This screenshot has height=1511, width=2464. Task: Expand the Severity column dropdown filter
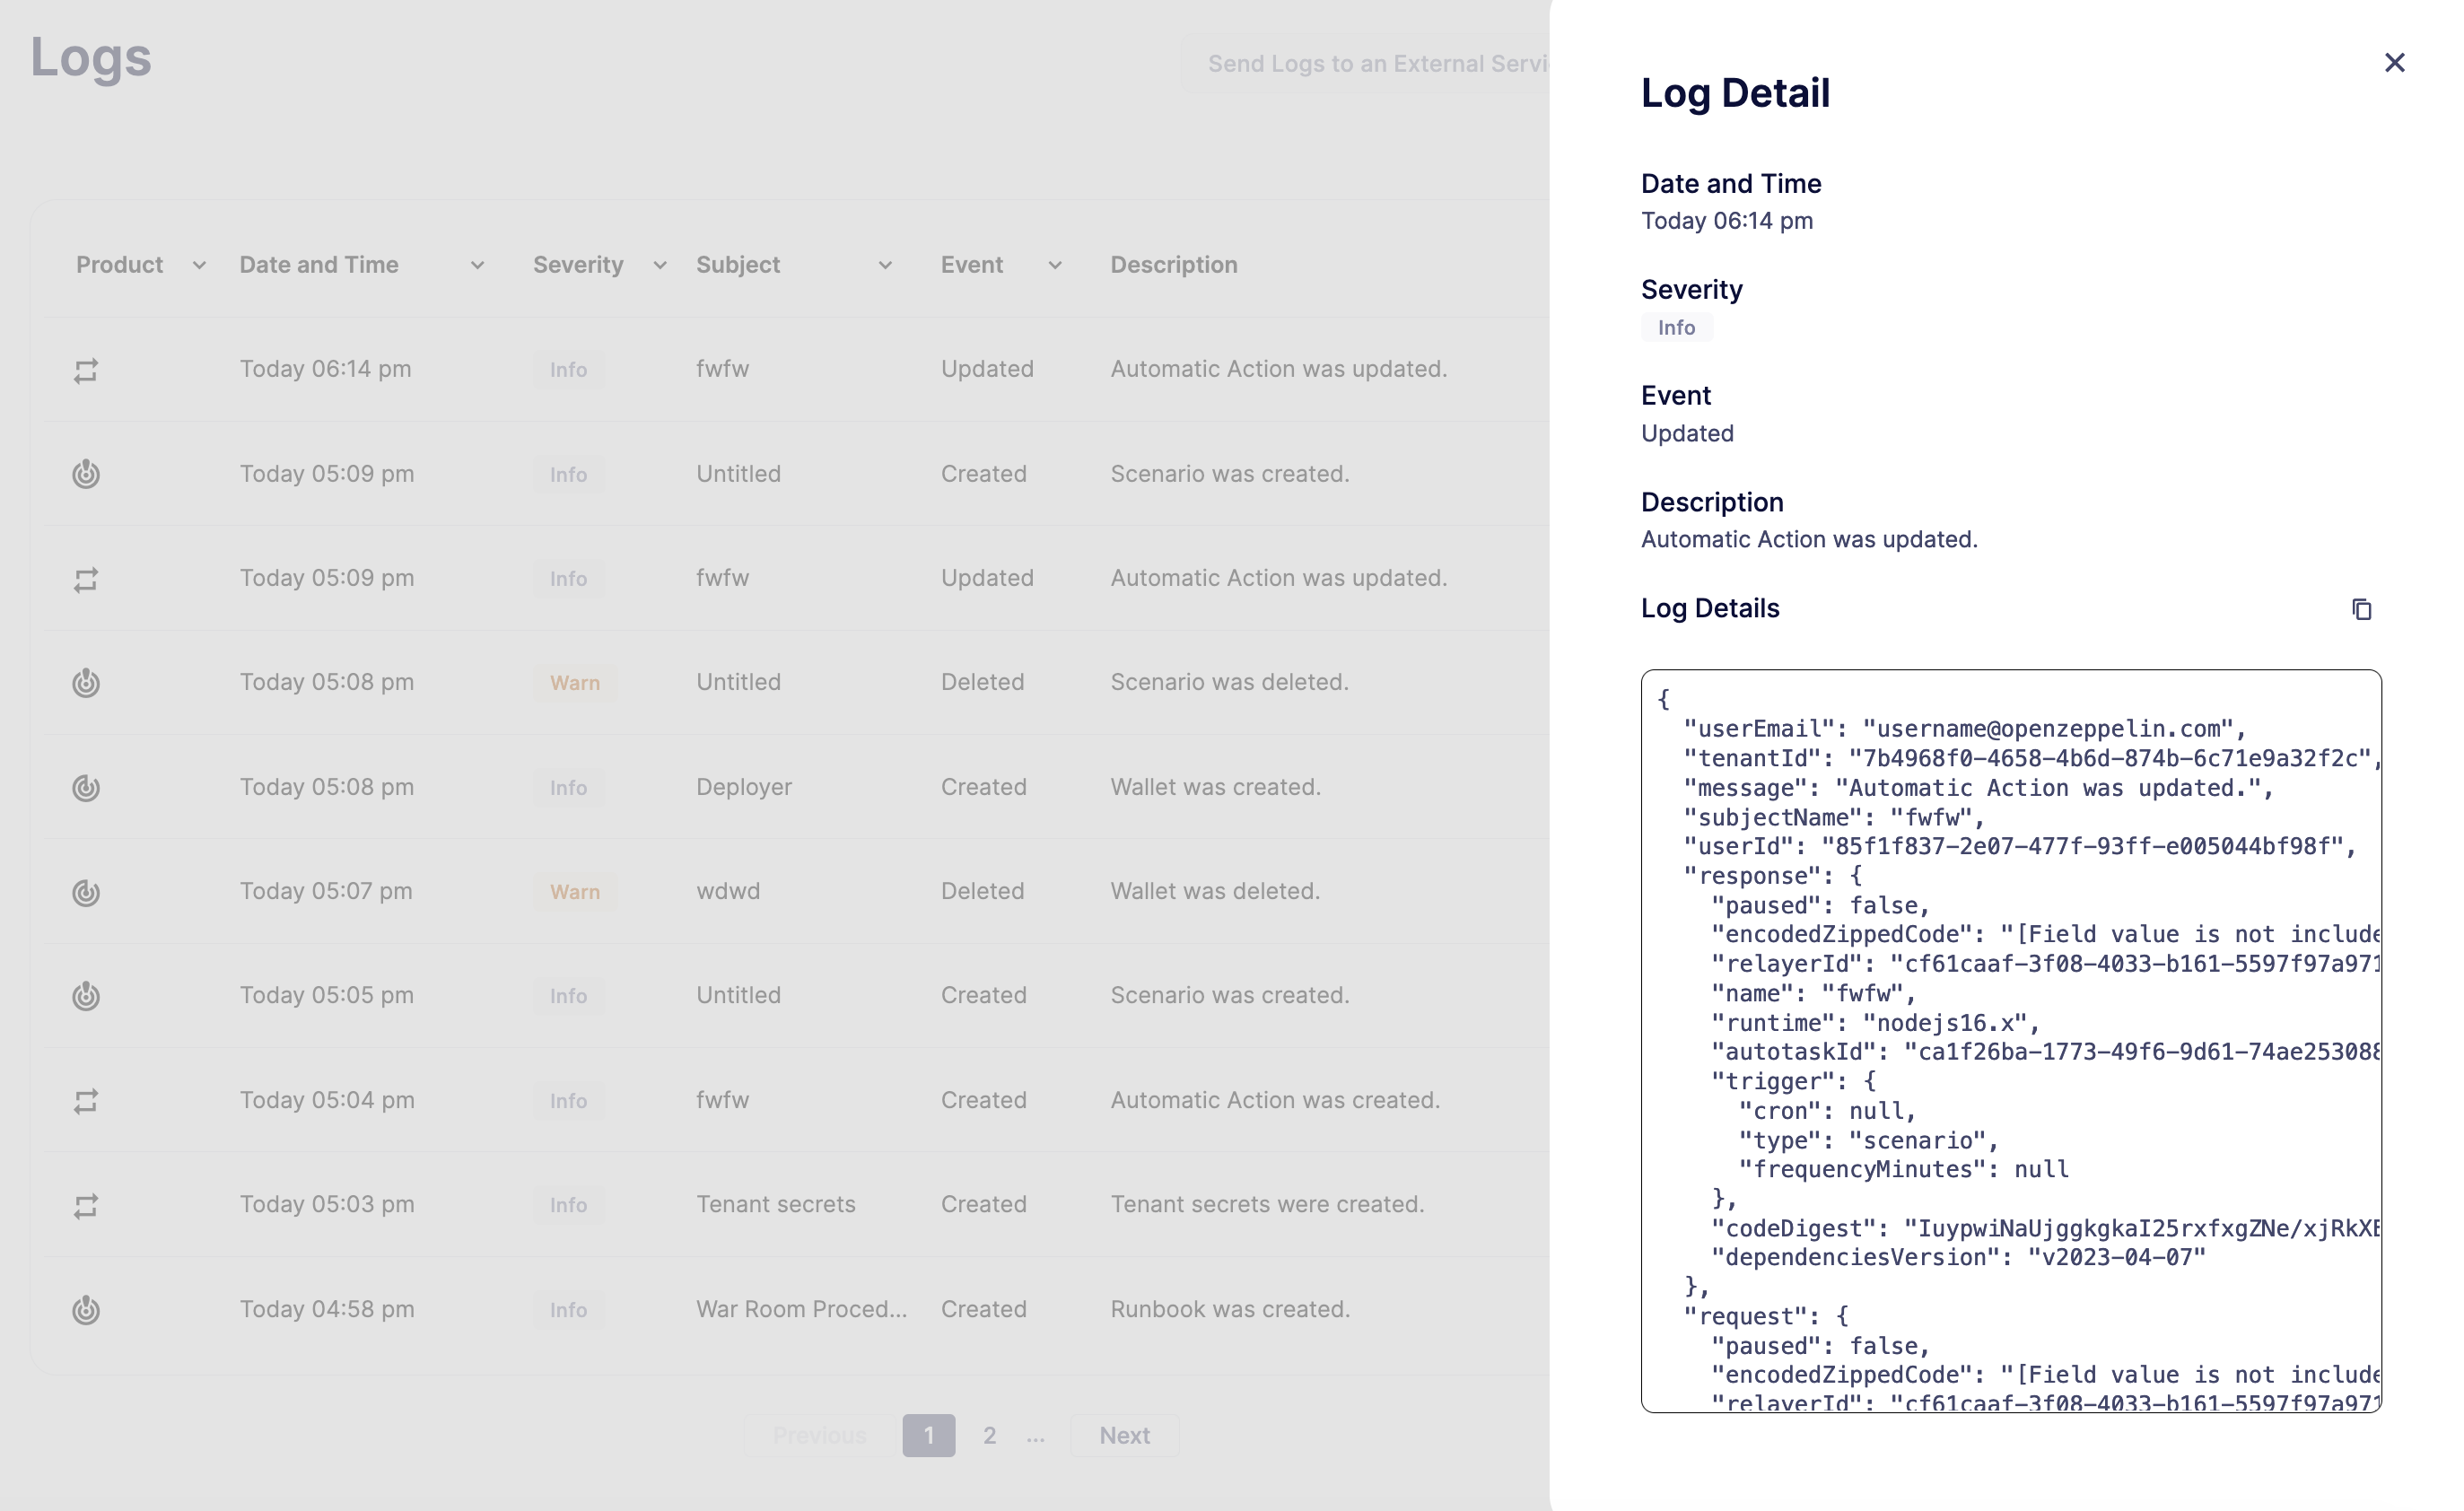pos(660,266)
